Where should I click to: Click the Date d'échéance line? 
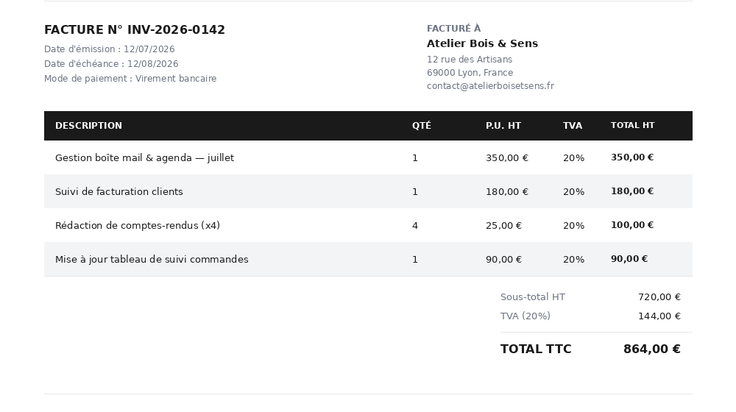(111, 64)
